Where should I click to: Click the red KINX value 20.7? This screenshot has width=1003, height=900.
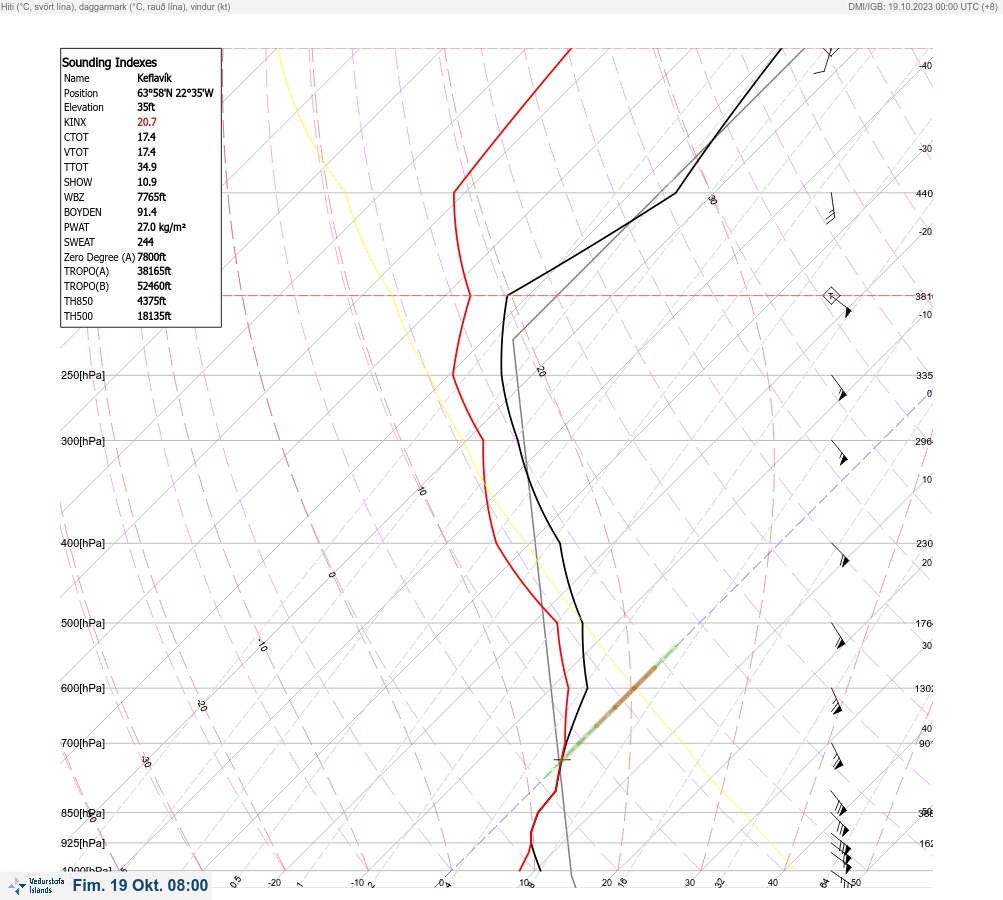pyautogui.click(x=146, y=122)
